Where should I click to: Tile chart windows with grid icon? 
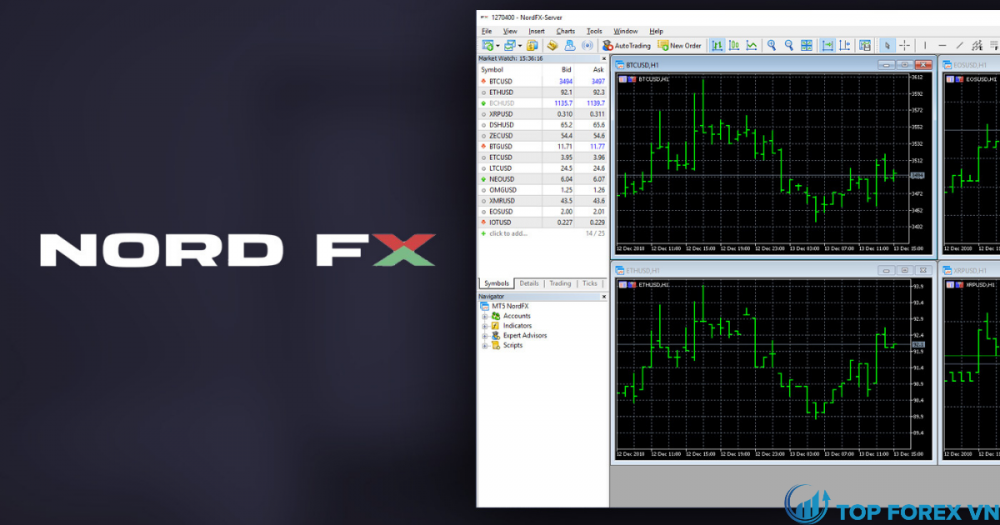(x=806, y=45)
